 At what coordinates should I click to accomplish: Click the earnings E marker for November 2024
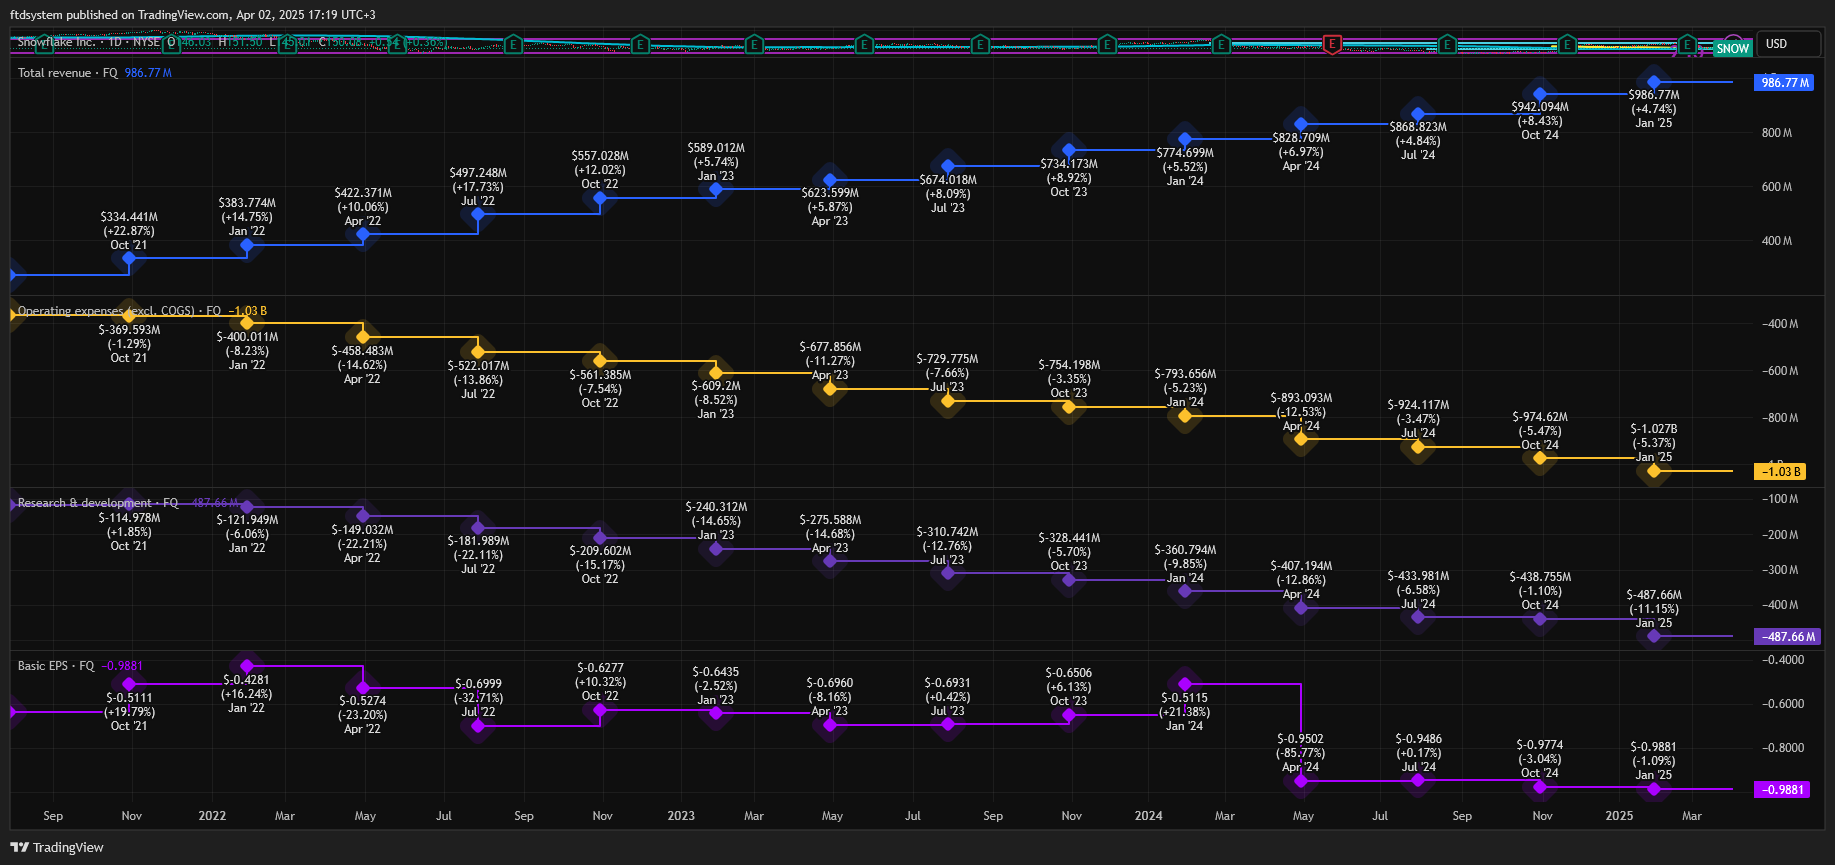[1567, 44]
